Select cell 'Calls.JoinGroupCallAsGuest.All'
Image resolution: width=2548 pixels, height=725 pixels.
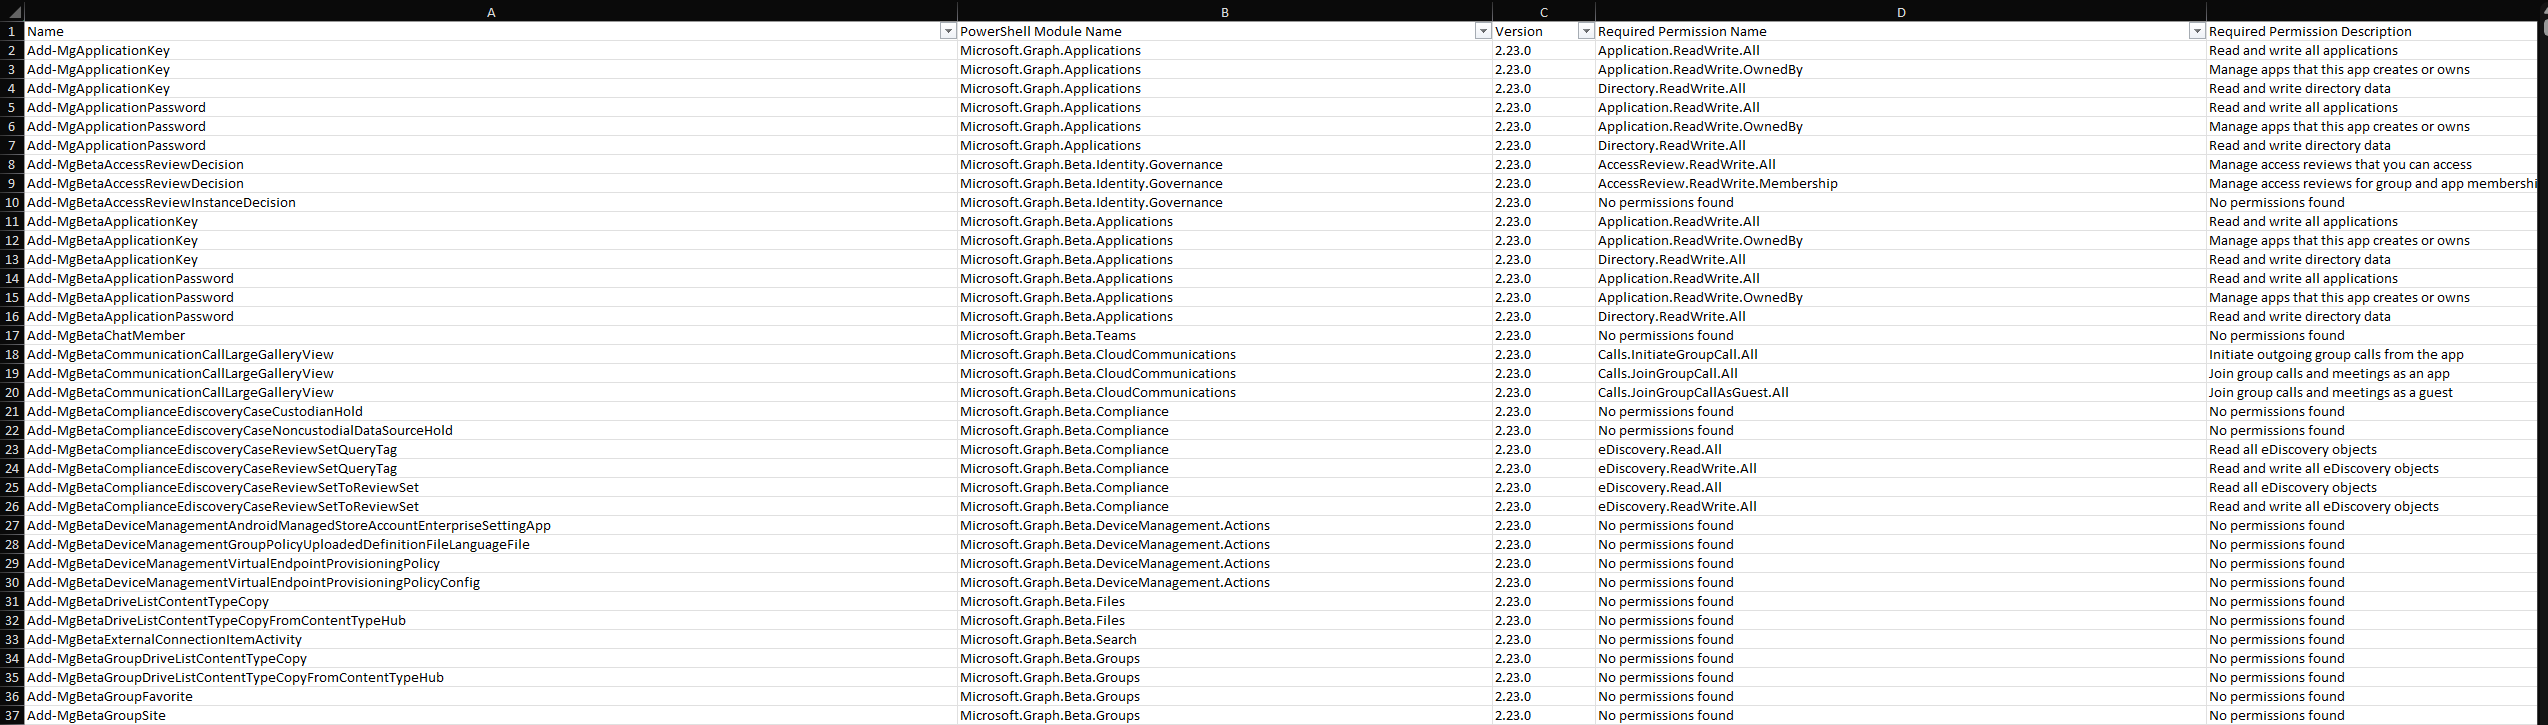tap(1901, 393)
